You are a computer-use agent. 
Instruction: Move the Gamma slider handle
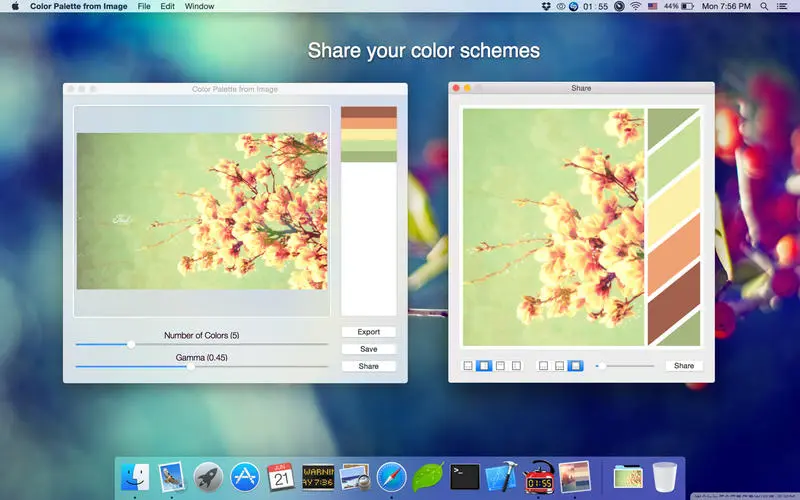point(190,366)
